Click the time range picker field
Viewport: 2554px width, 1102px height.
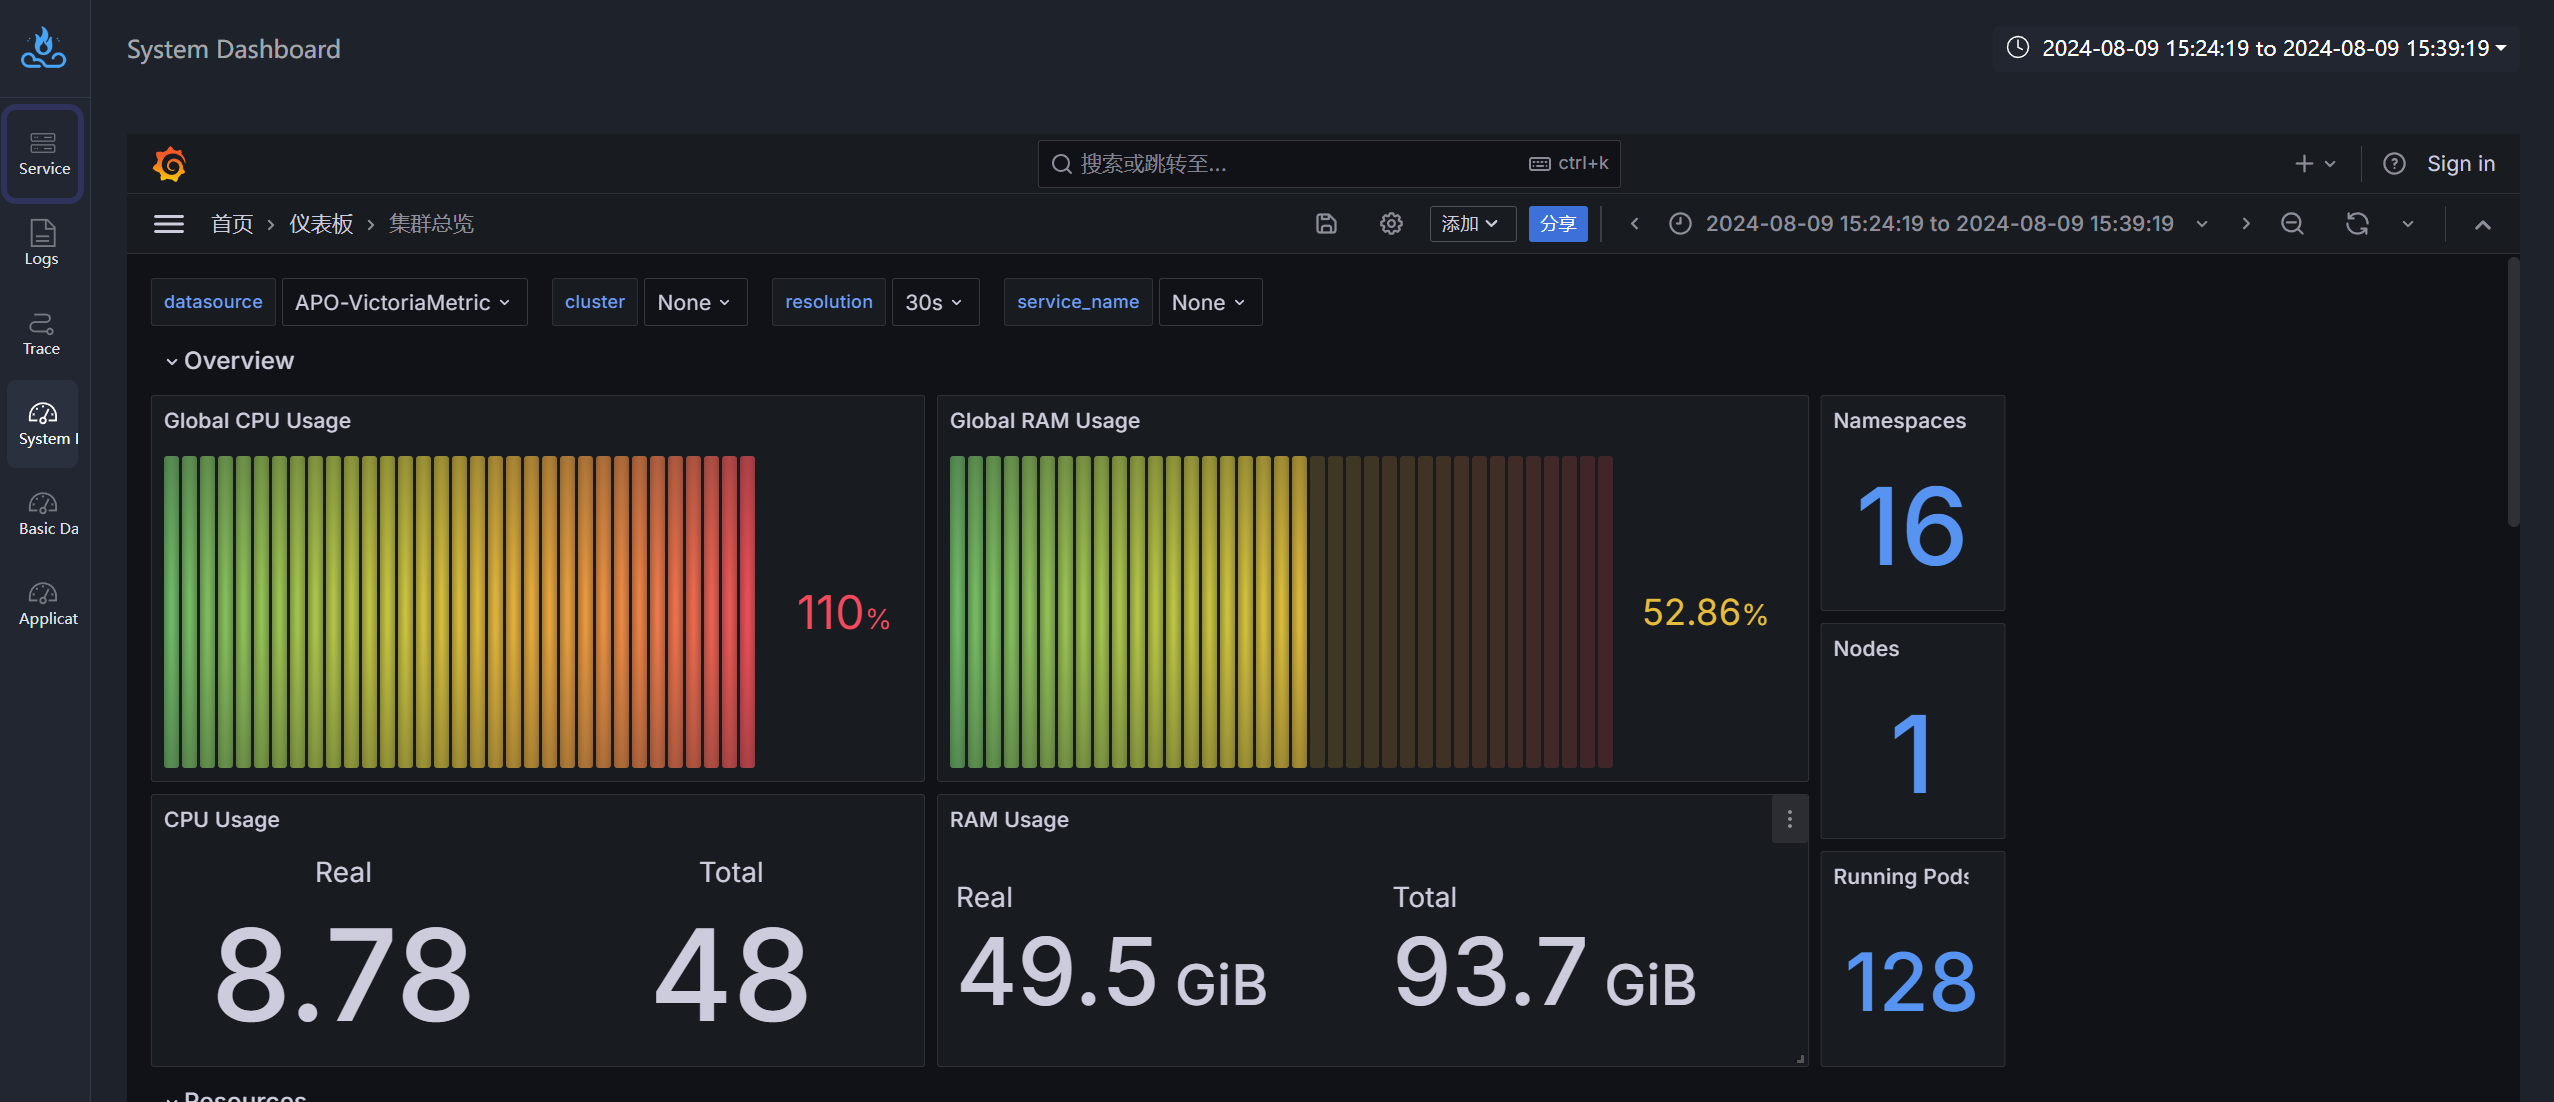pyautogui.click(x=1938, y=223)
